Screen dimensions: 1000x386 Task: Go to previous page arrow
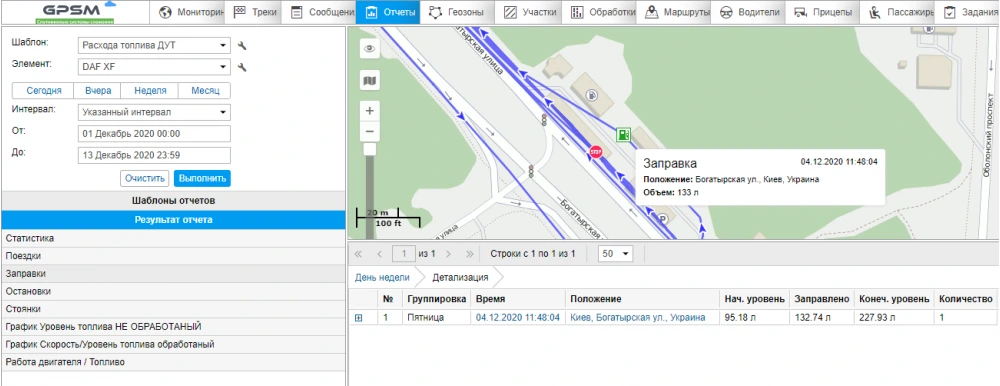pos(379,254)
